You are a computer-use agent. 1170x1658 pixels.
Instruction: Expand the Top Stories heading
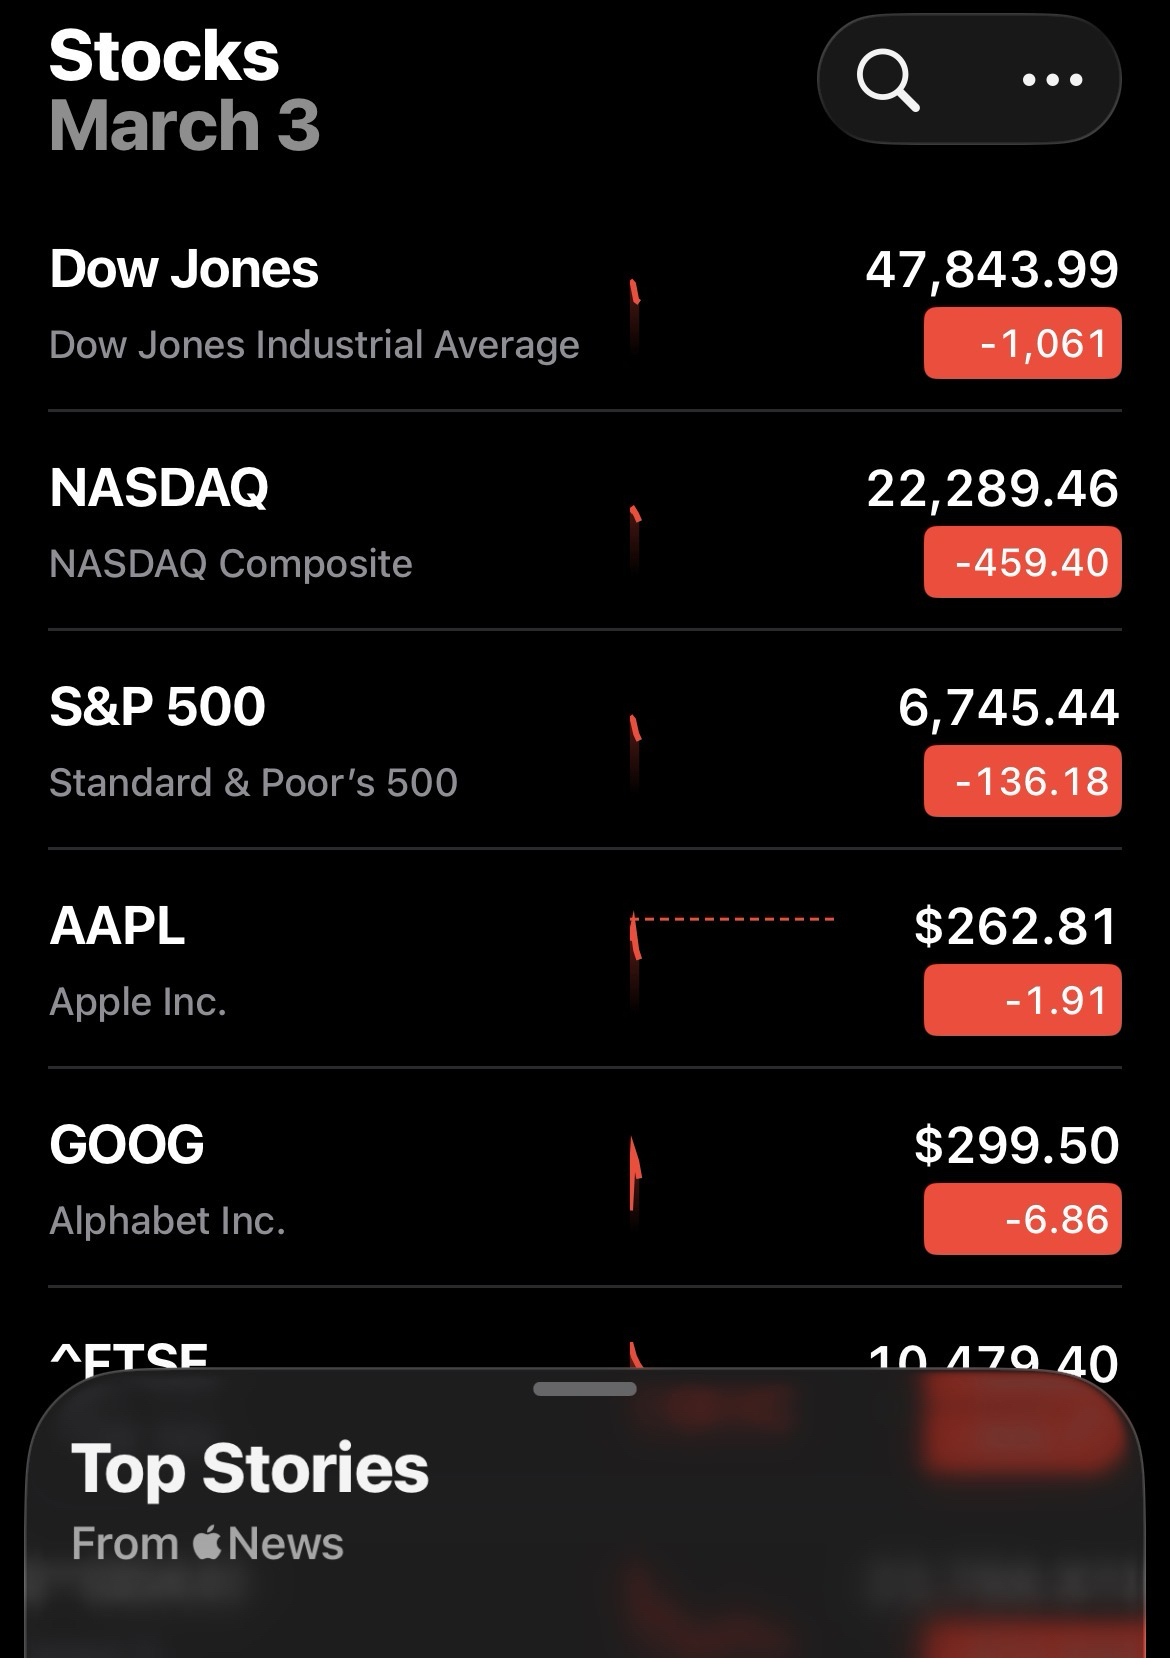[250, 1469]
